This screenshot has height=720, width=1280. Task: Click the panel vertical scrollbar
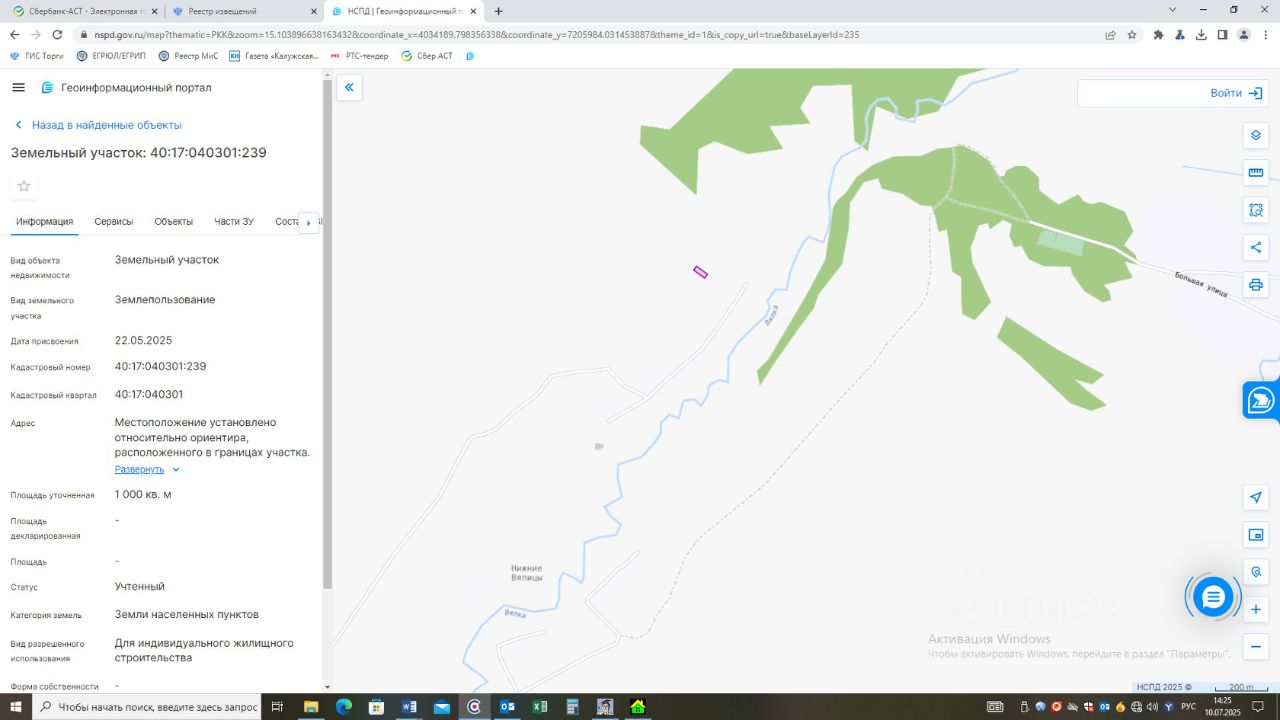point(327,335)
